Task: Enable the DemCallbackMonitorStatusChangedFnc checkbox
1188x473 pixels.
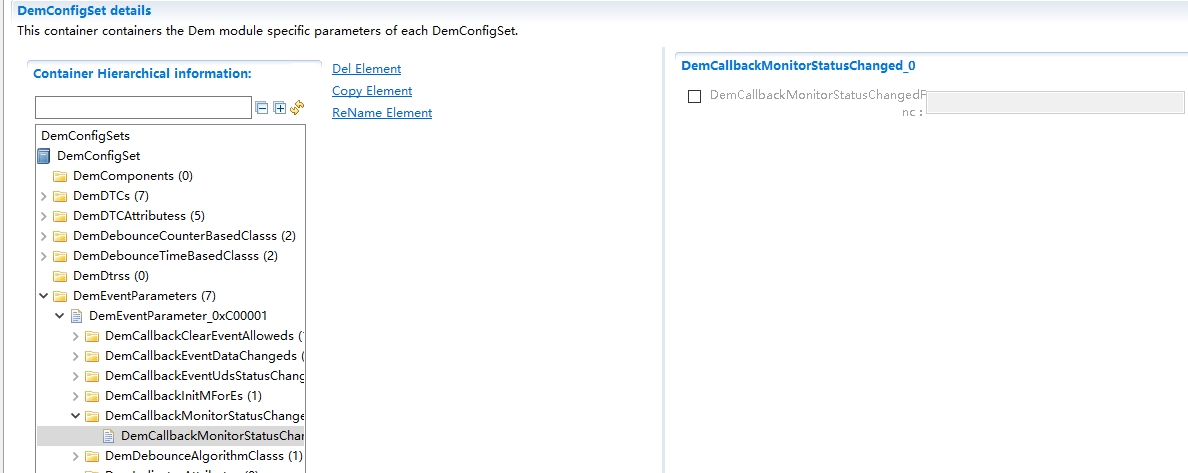Action: [695, 97]
